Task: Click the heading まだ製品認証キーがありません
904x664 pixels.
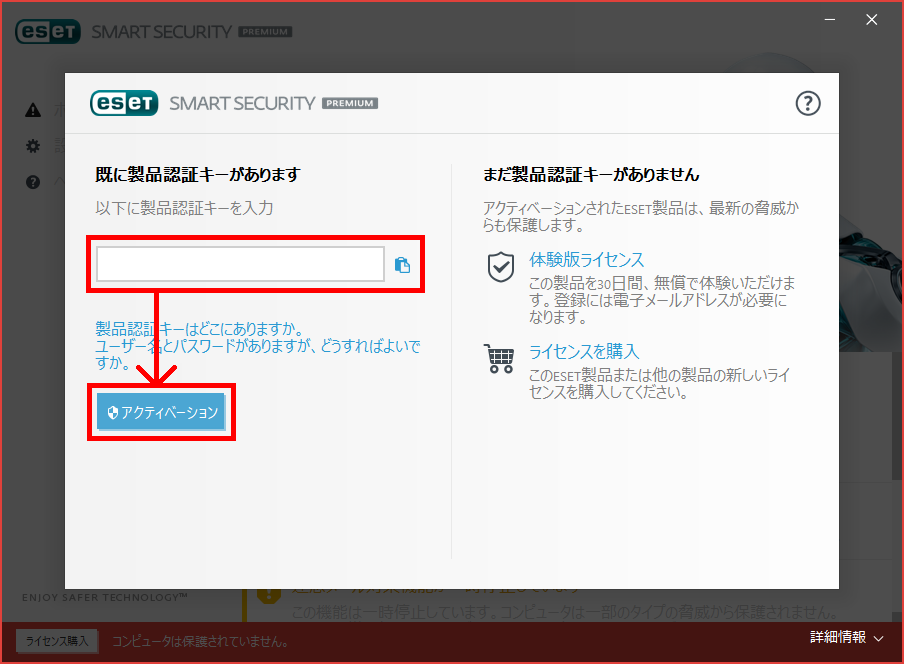Action: click(x=591, y=175)
